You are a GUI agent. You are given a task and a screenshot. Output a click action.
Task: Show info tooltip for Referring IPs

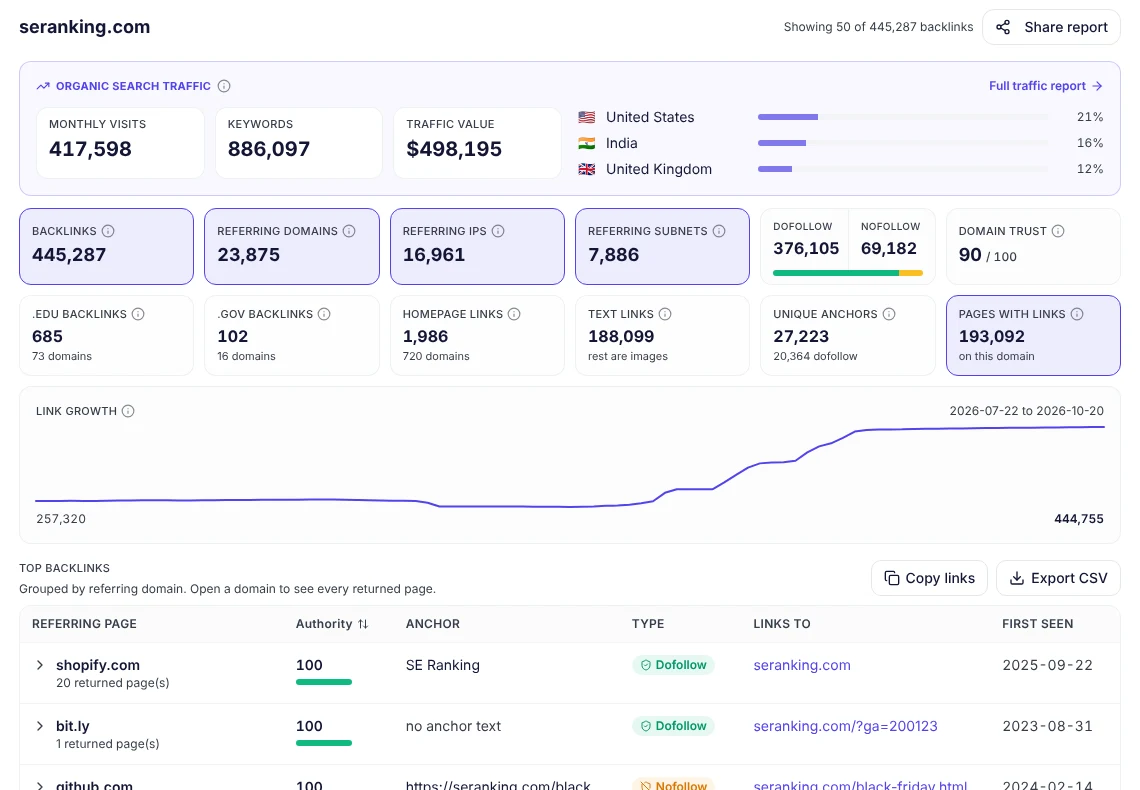(x=498, y=231)
